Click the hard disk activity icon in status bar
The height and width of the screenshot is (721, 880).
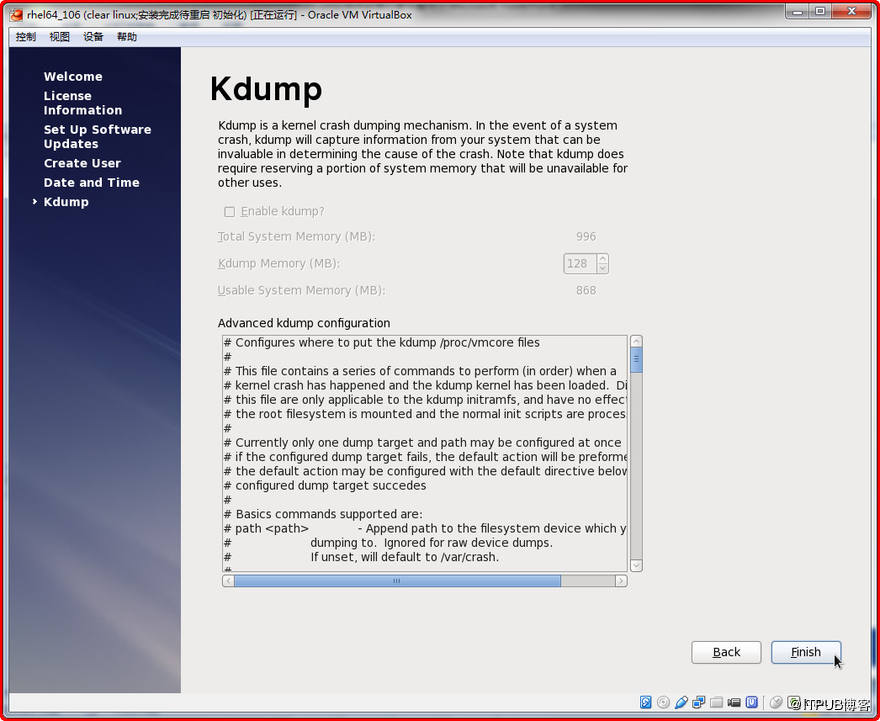point(645,701)
